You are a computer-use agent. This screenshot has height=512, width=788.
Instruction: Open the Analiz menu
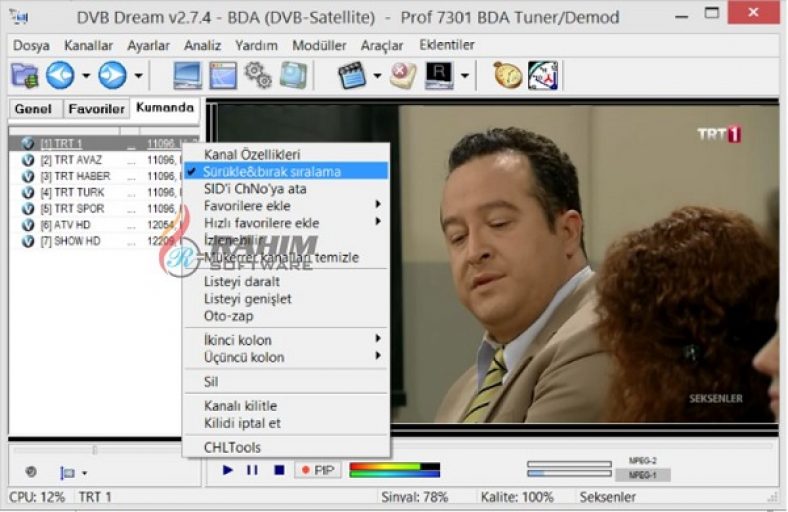(203, 45)
